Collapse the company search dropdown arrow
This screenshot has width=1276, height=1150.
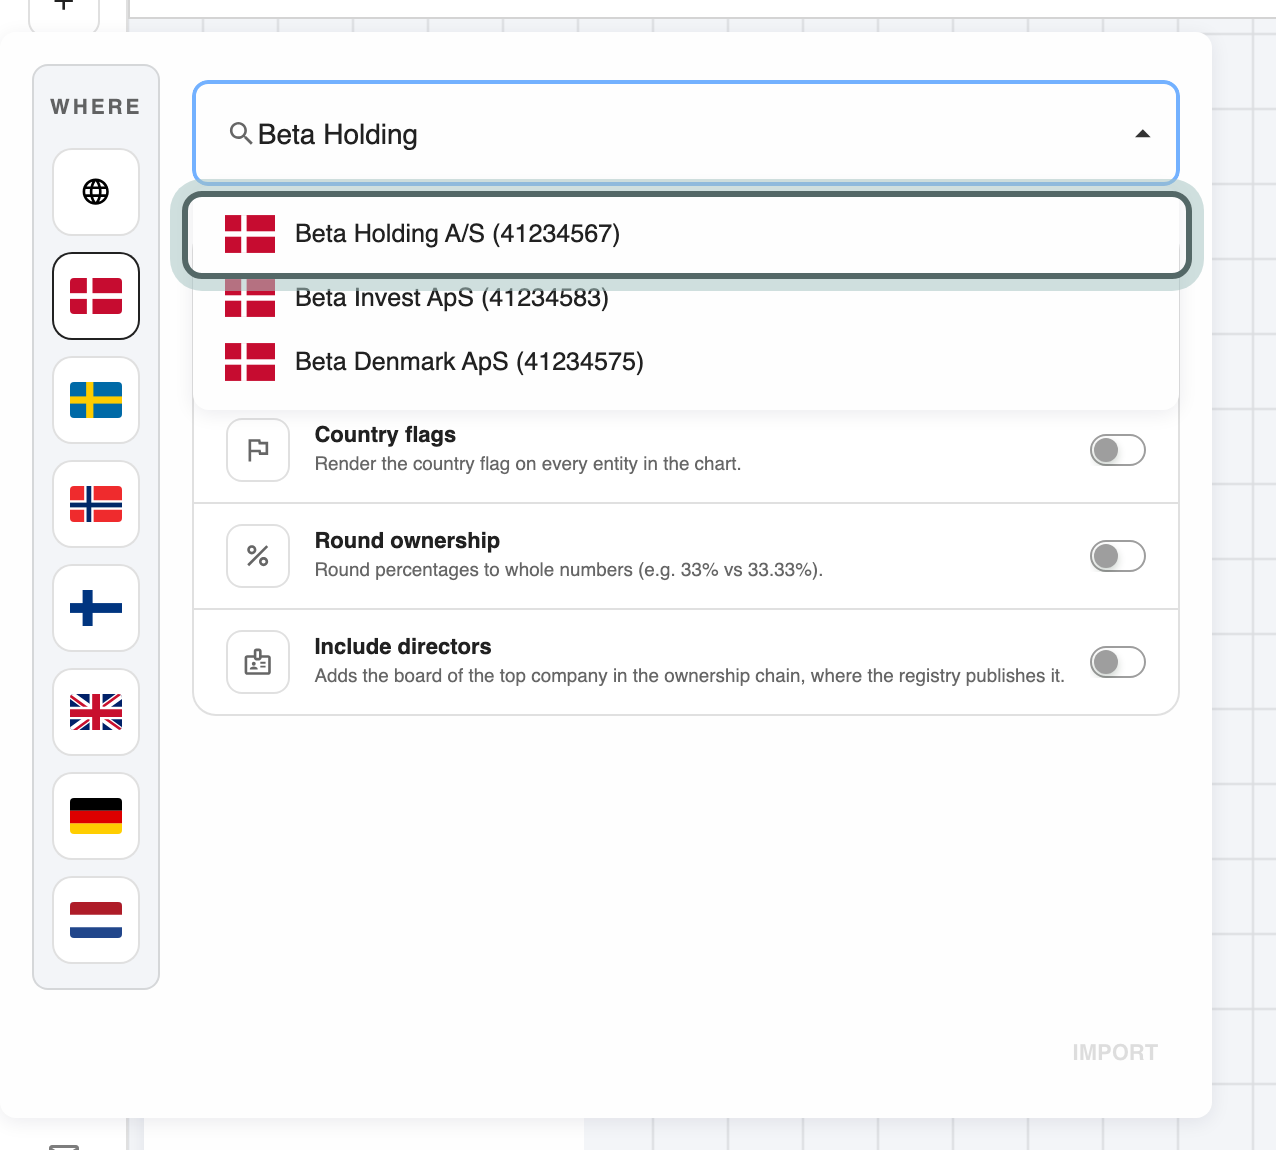click(x=1142, y=134)
